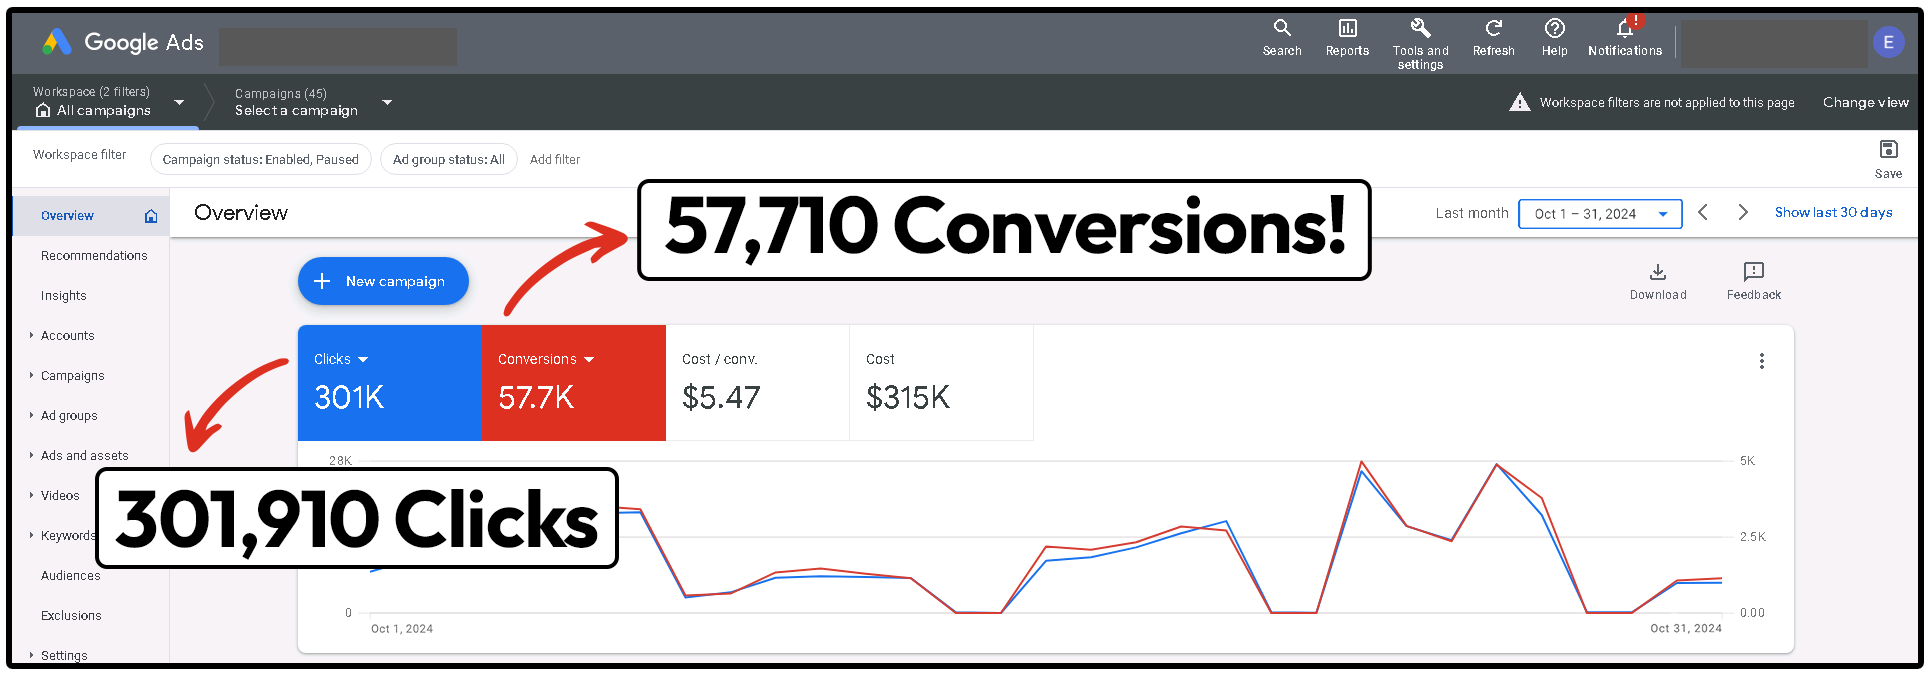This screenshot has width=1930, height=676.
Task: Click the Save icon for filters
Action: click(1888, 151)
